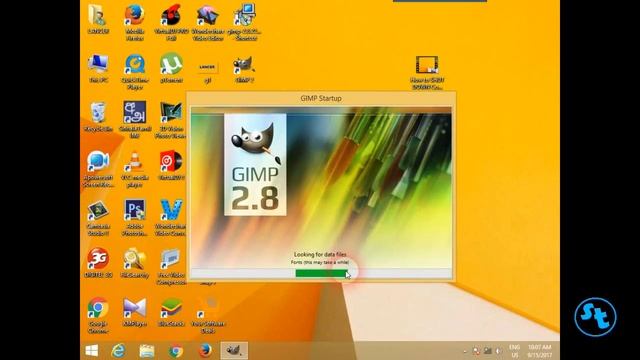Image resolution: width=640 pixels, height=360 pixels.
Task: Click the Windows Start button on the taskbar
Action: 91,351
